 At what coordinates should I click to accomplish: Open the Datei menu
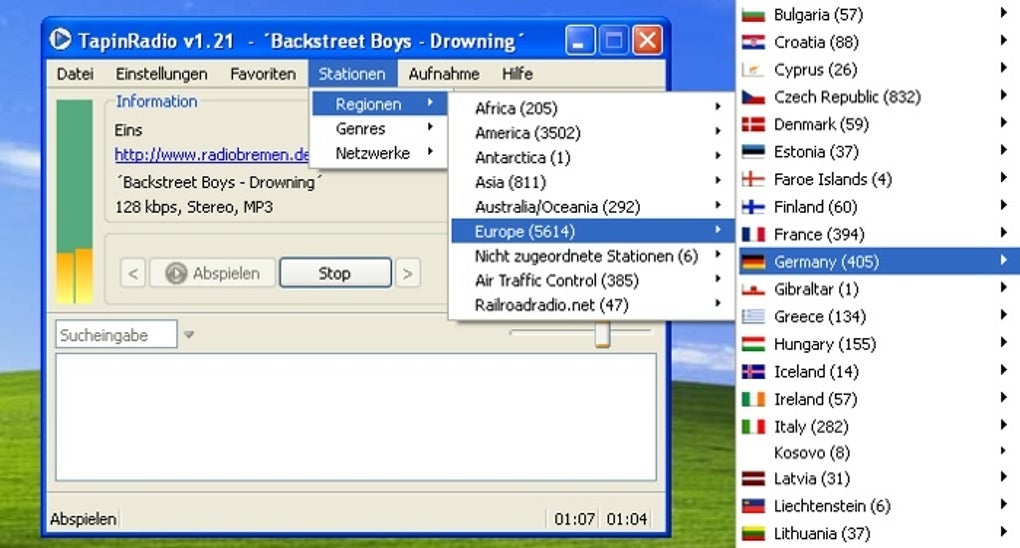point(75,74)
